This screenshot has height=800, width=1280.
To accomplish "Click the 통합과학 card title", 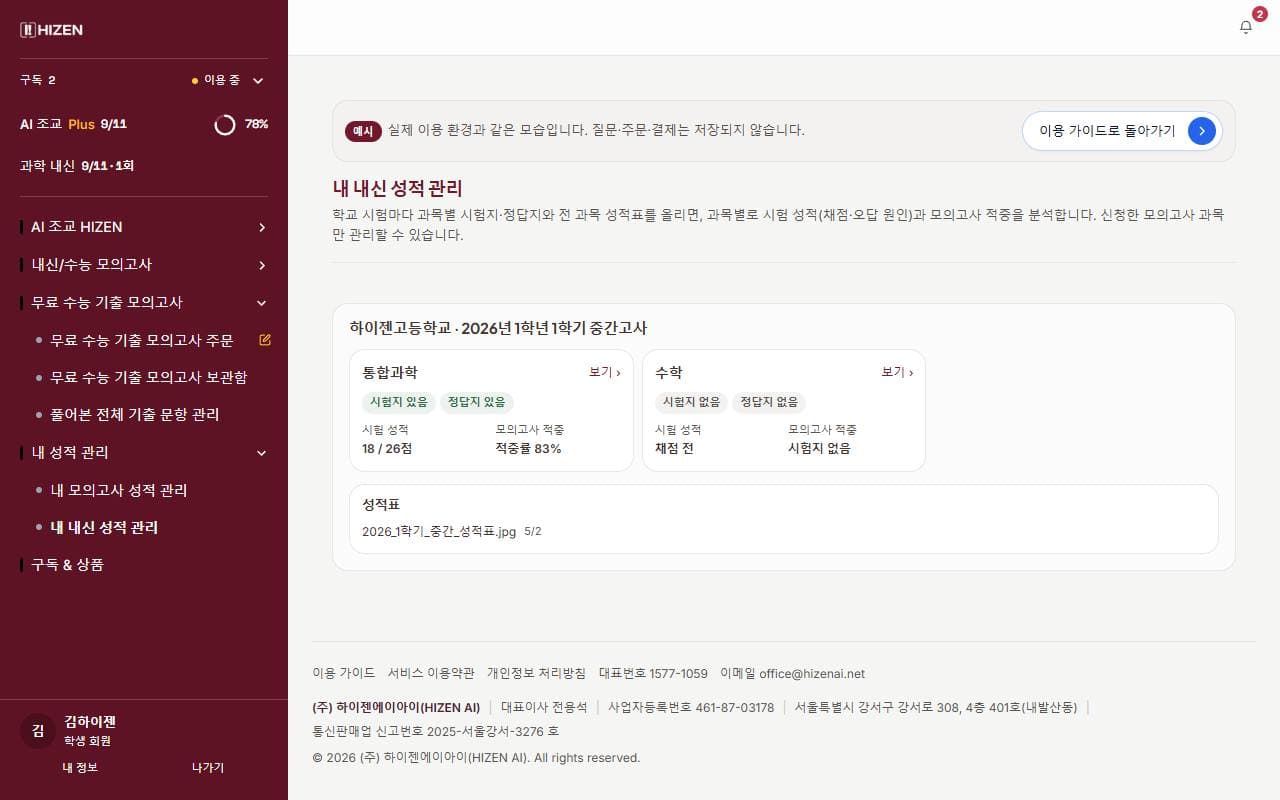I will (390, 372).
